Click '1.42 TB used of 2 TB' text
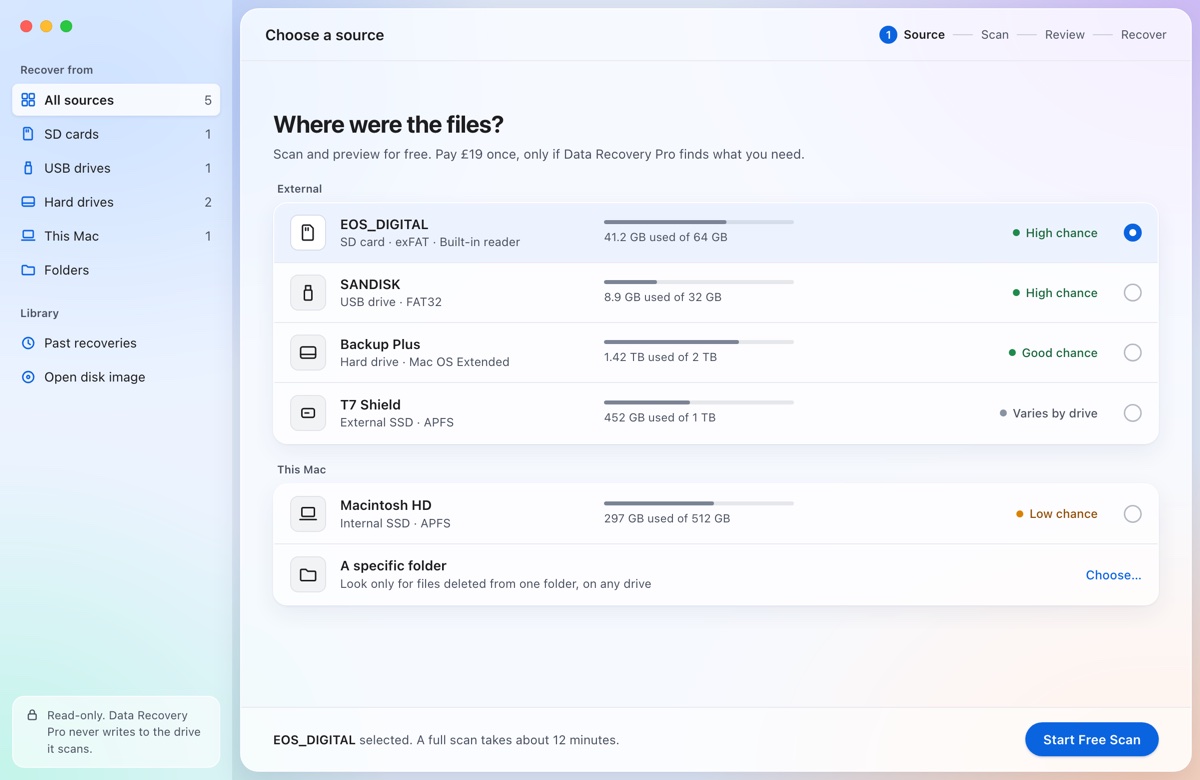The image size is (1200, 780). (x=660, y=357)
